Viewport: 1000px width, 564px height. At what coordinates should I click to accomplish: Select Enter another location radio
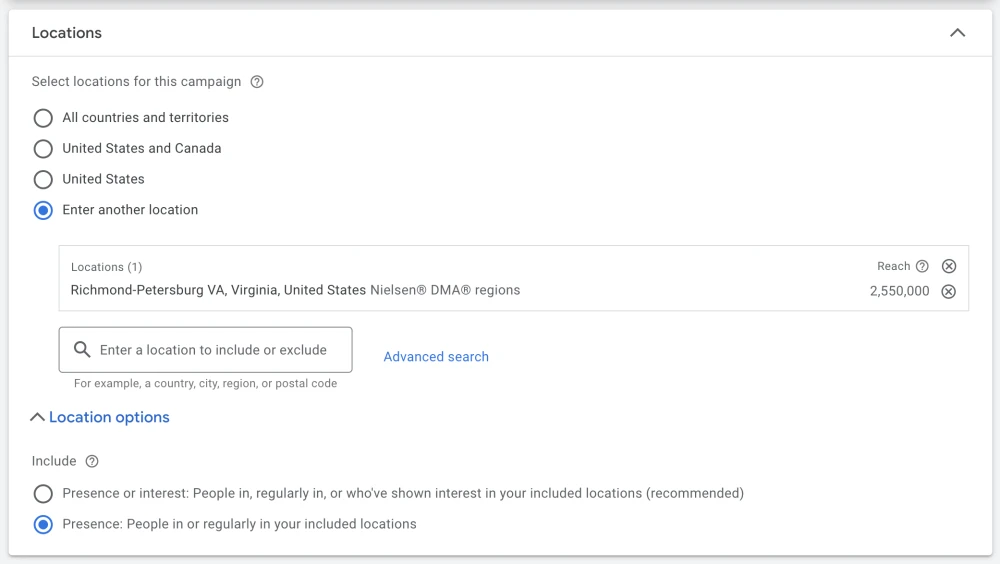[x=43, y=210]
